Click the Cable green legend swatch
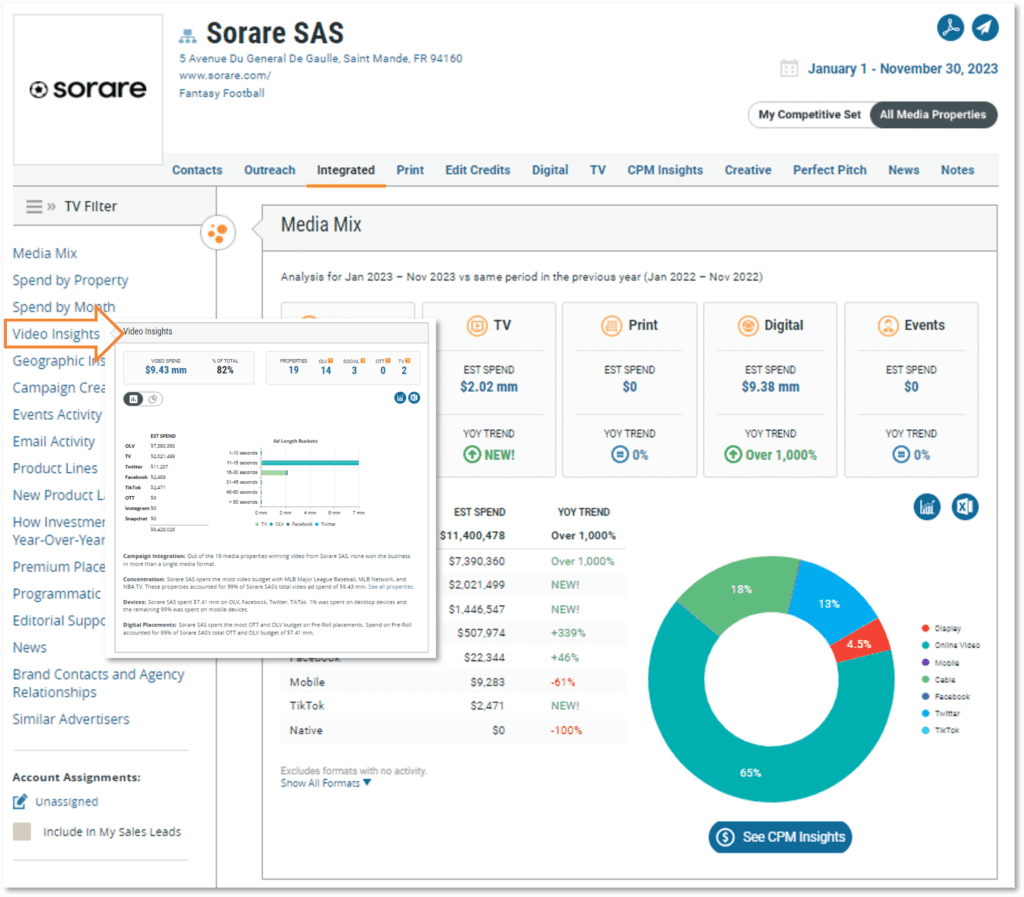The width and height of the screenshot is (1024, 897). pos(925,680)
